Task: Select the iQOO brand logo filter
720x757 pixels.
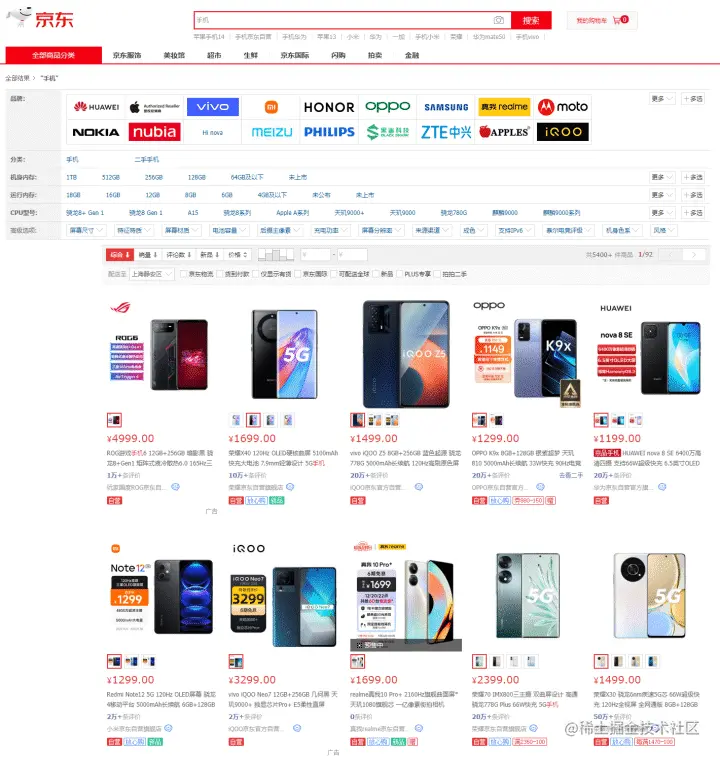Action: [563, 132]
